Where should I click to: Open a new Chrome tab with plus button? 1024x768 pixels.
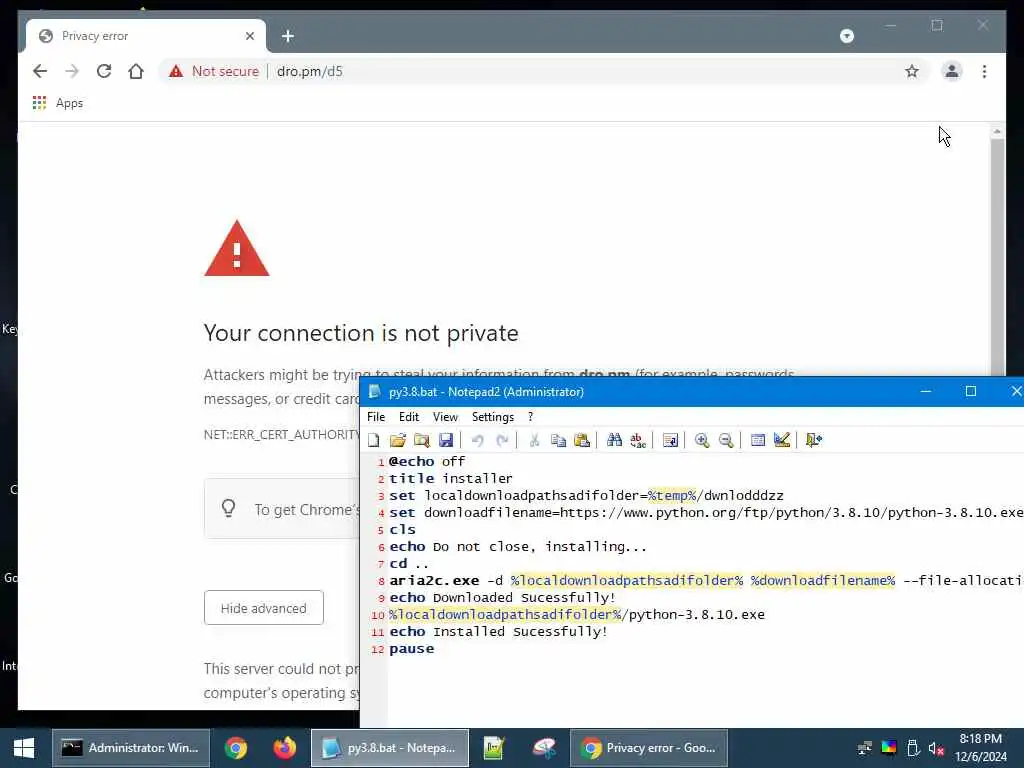(x=288, y=36)
